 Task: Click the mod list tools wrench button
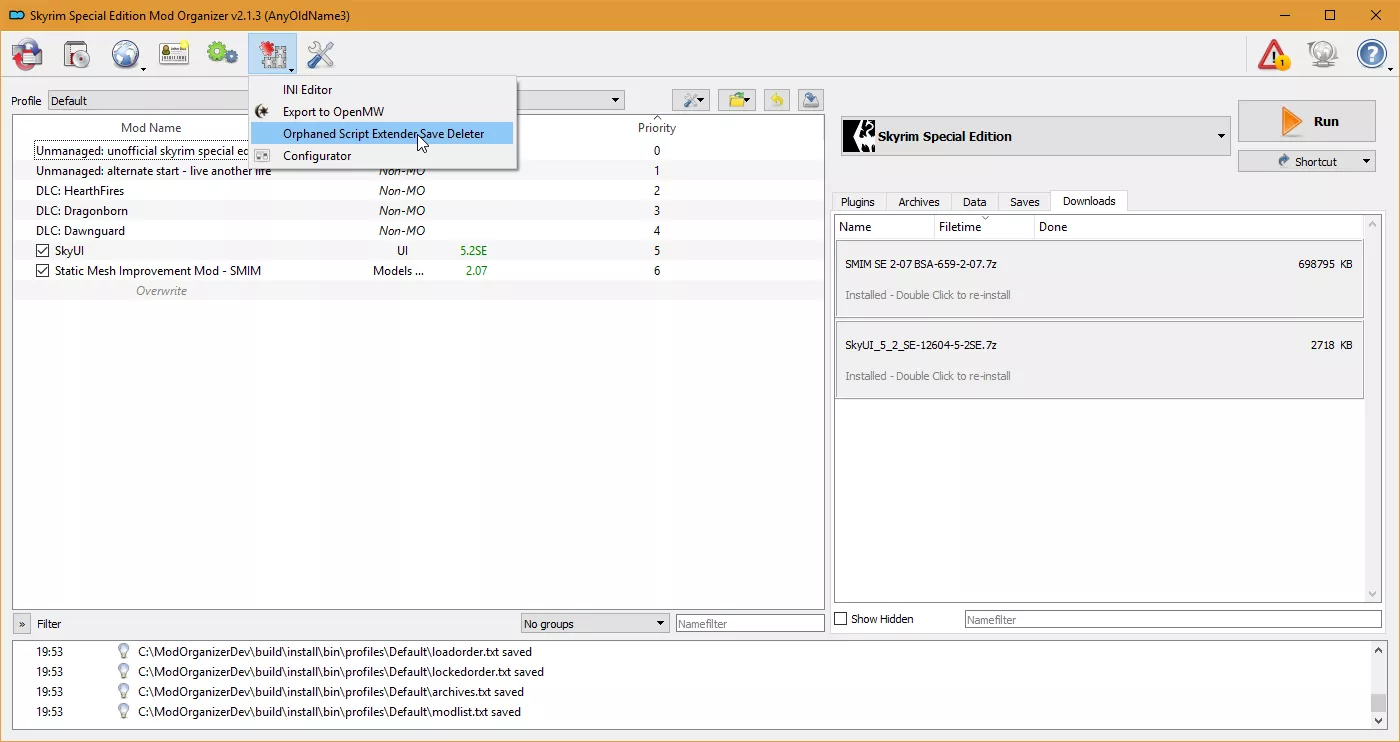[691, 100]
